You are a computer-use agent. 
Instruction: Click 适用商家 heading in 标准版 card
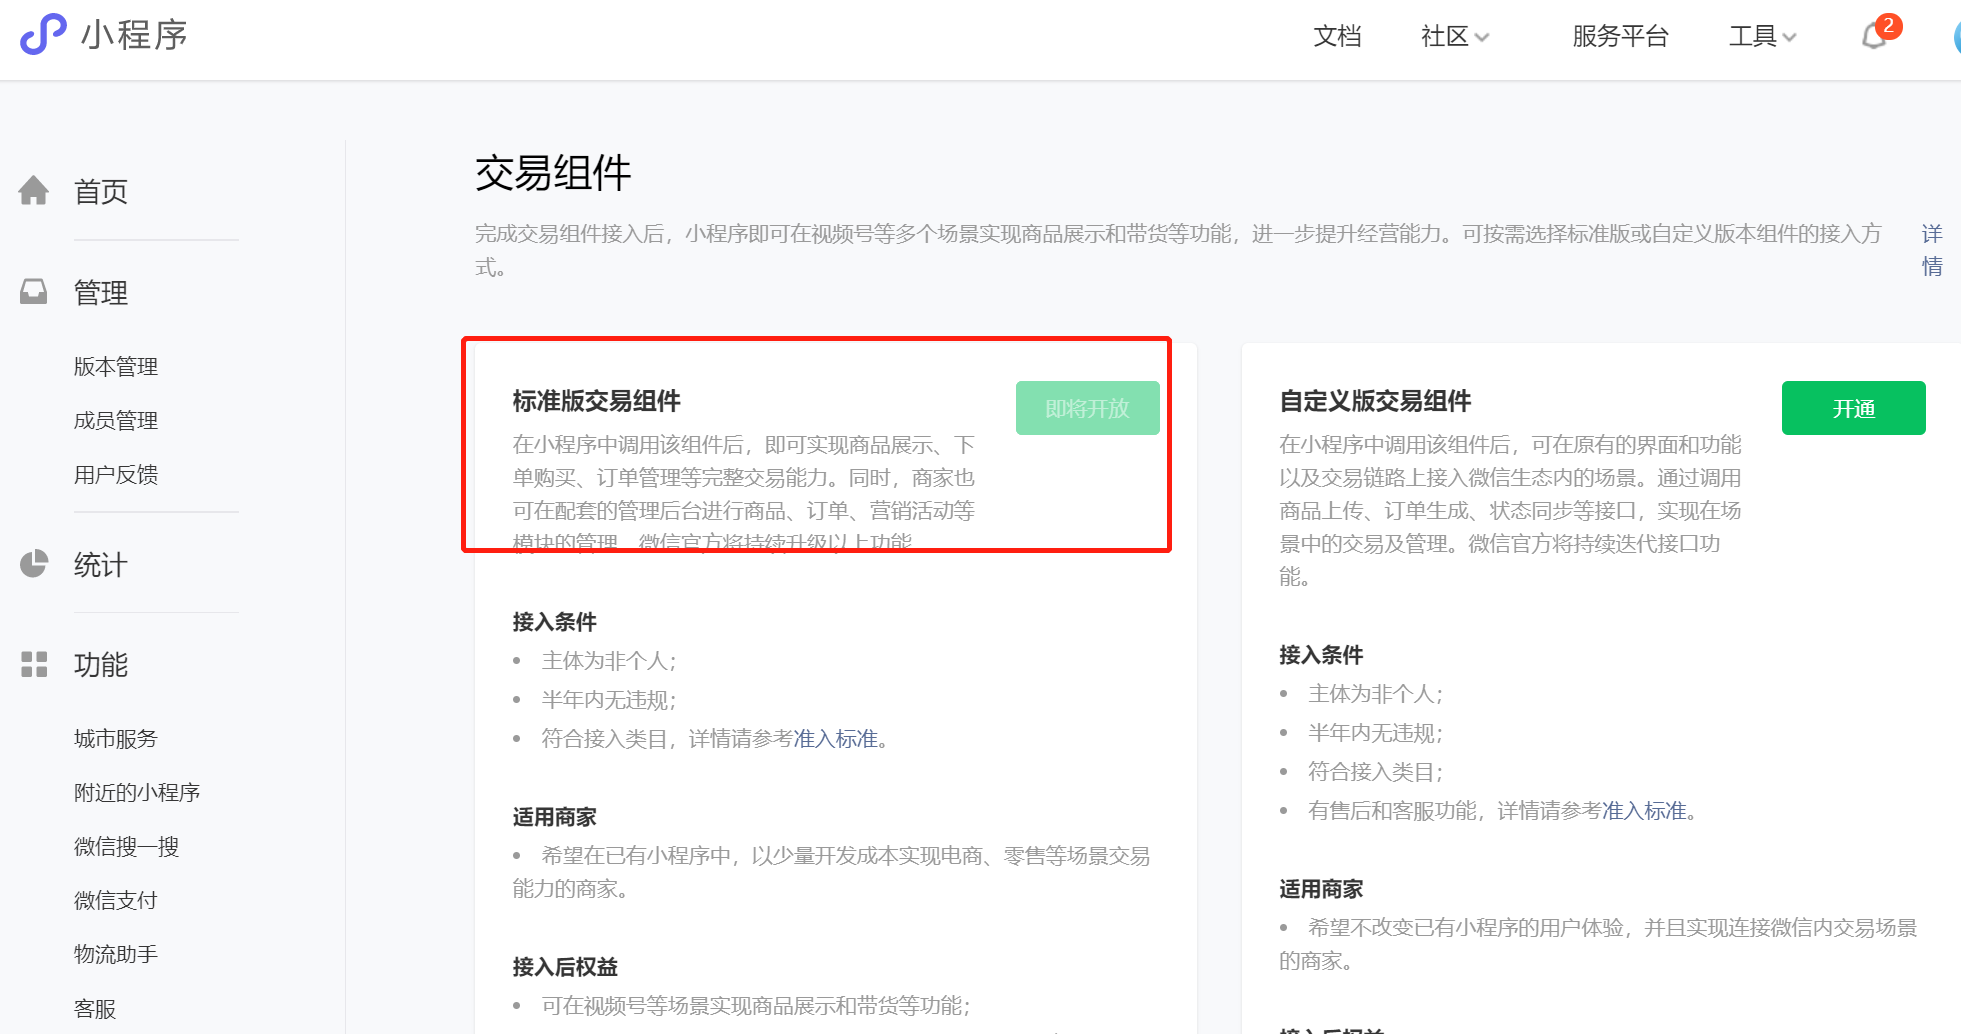[x=555, y=817]
